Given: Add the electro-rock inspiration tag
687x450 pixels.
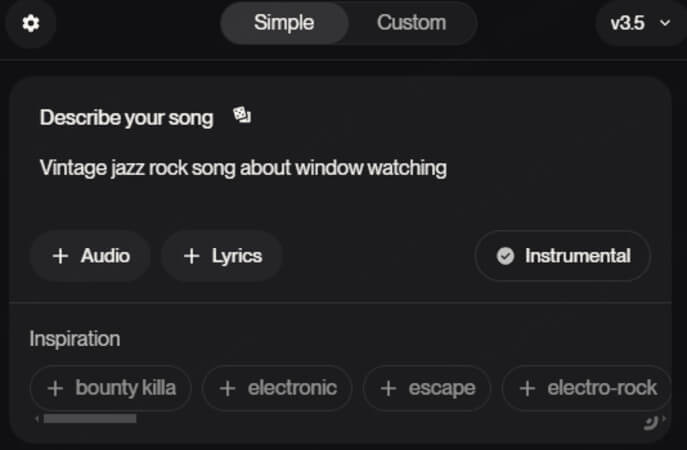Looking at the screenshot, I should tap(587, 388).
